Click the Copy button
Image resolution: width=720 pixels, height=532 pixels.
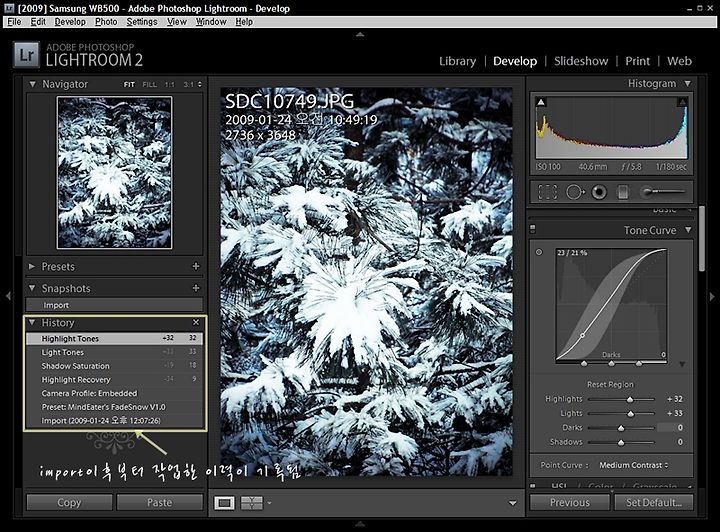(69, 503)
